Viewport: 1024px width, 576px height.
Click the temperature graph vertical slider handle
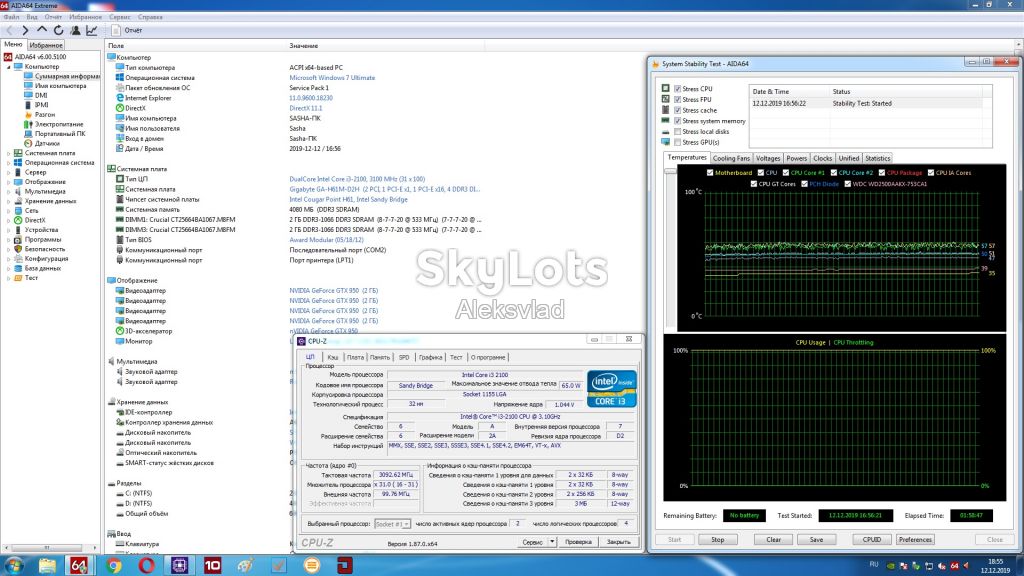(x=670, y=171)
